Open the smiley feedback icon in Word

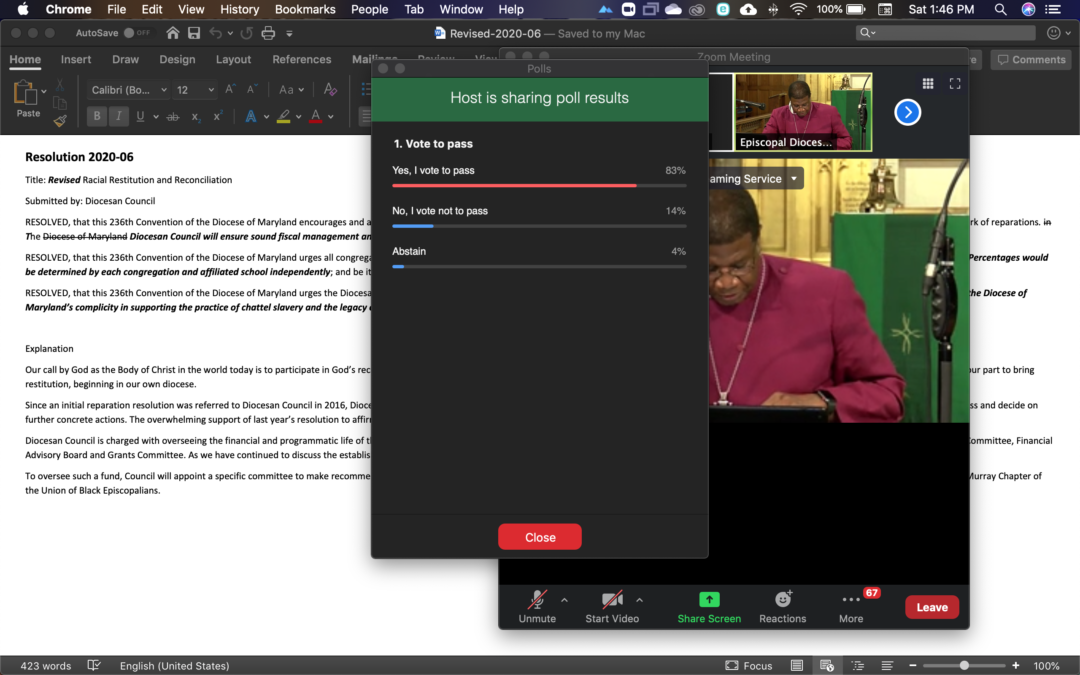1053,32
